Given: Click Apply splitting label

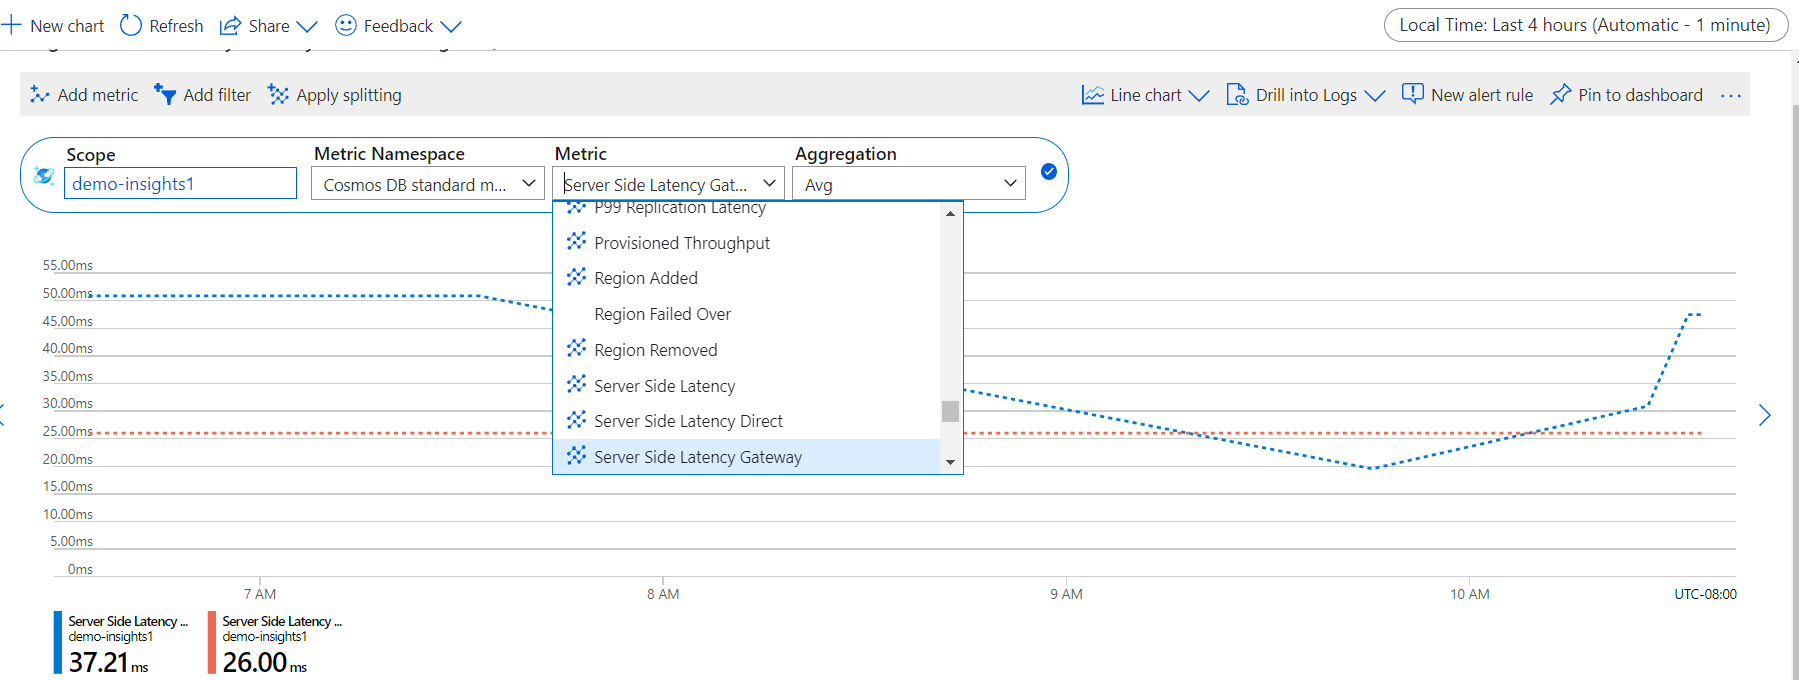Looking at the screenshot, I should coord(349,95).
